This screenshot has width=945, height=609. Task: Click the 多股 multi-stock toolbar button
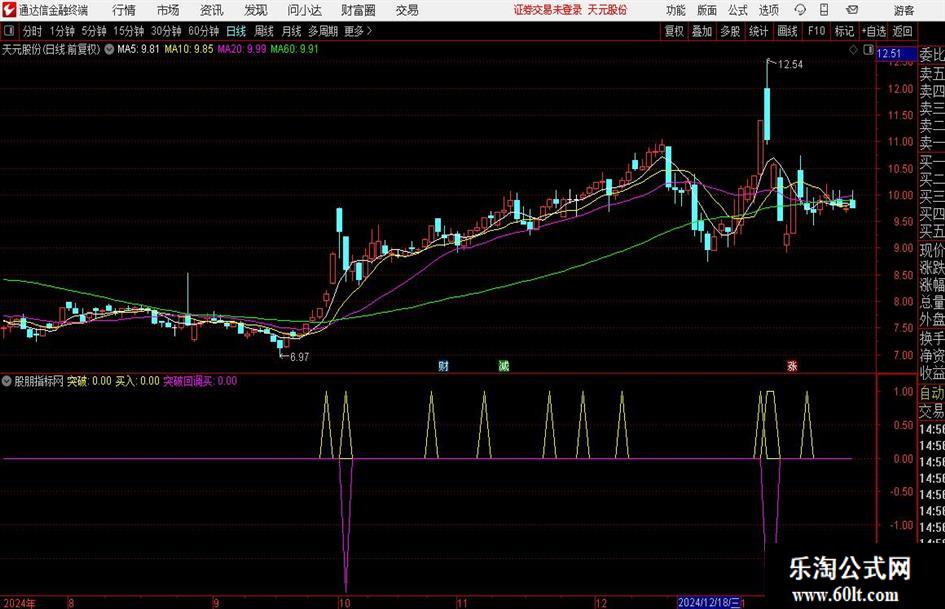point(730,31)
